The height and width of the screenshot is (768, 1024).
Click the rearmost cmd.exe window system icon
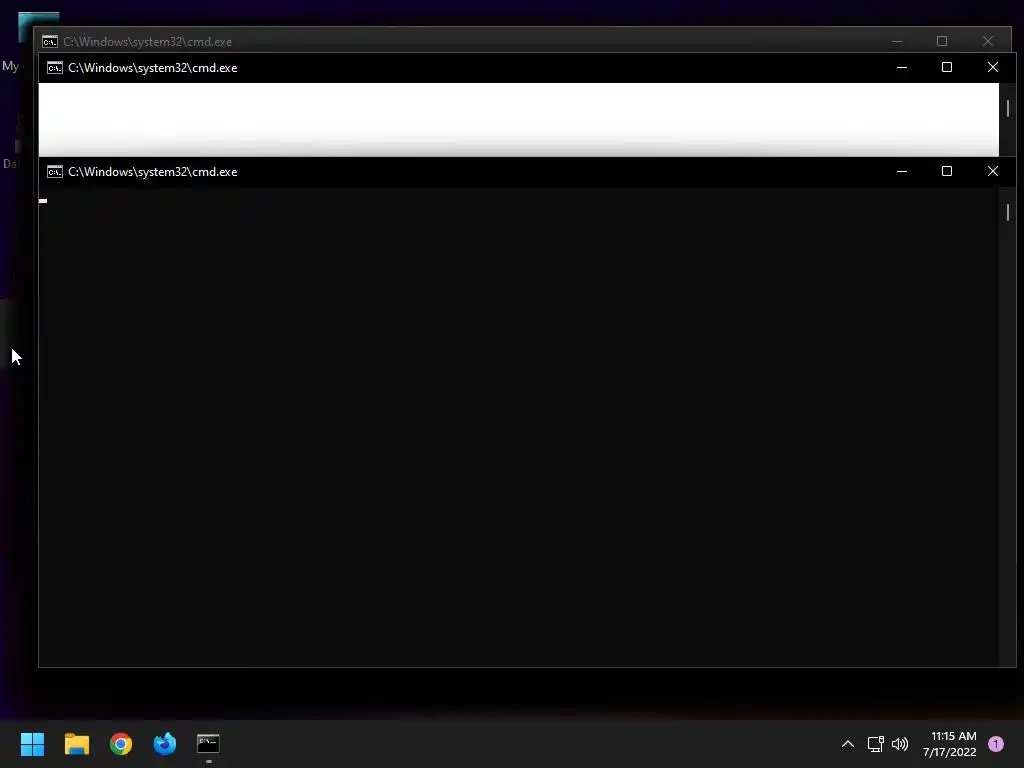click(x=50, y=42)
